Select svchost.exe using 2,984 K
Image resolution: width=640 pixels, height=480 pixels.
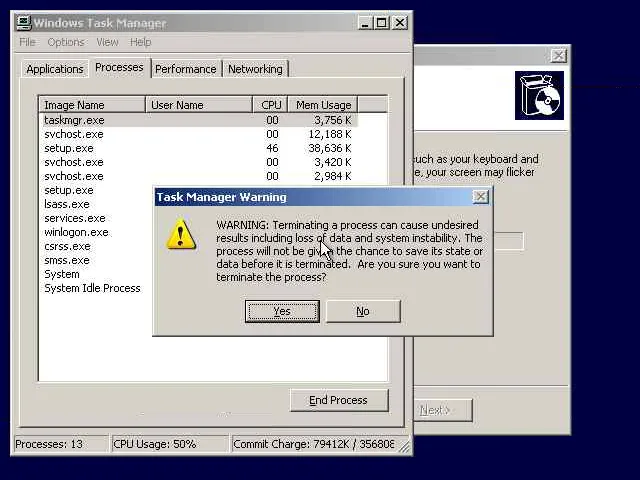click(199, 176)
